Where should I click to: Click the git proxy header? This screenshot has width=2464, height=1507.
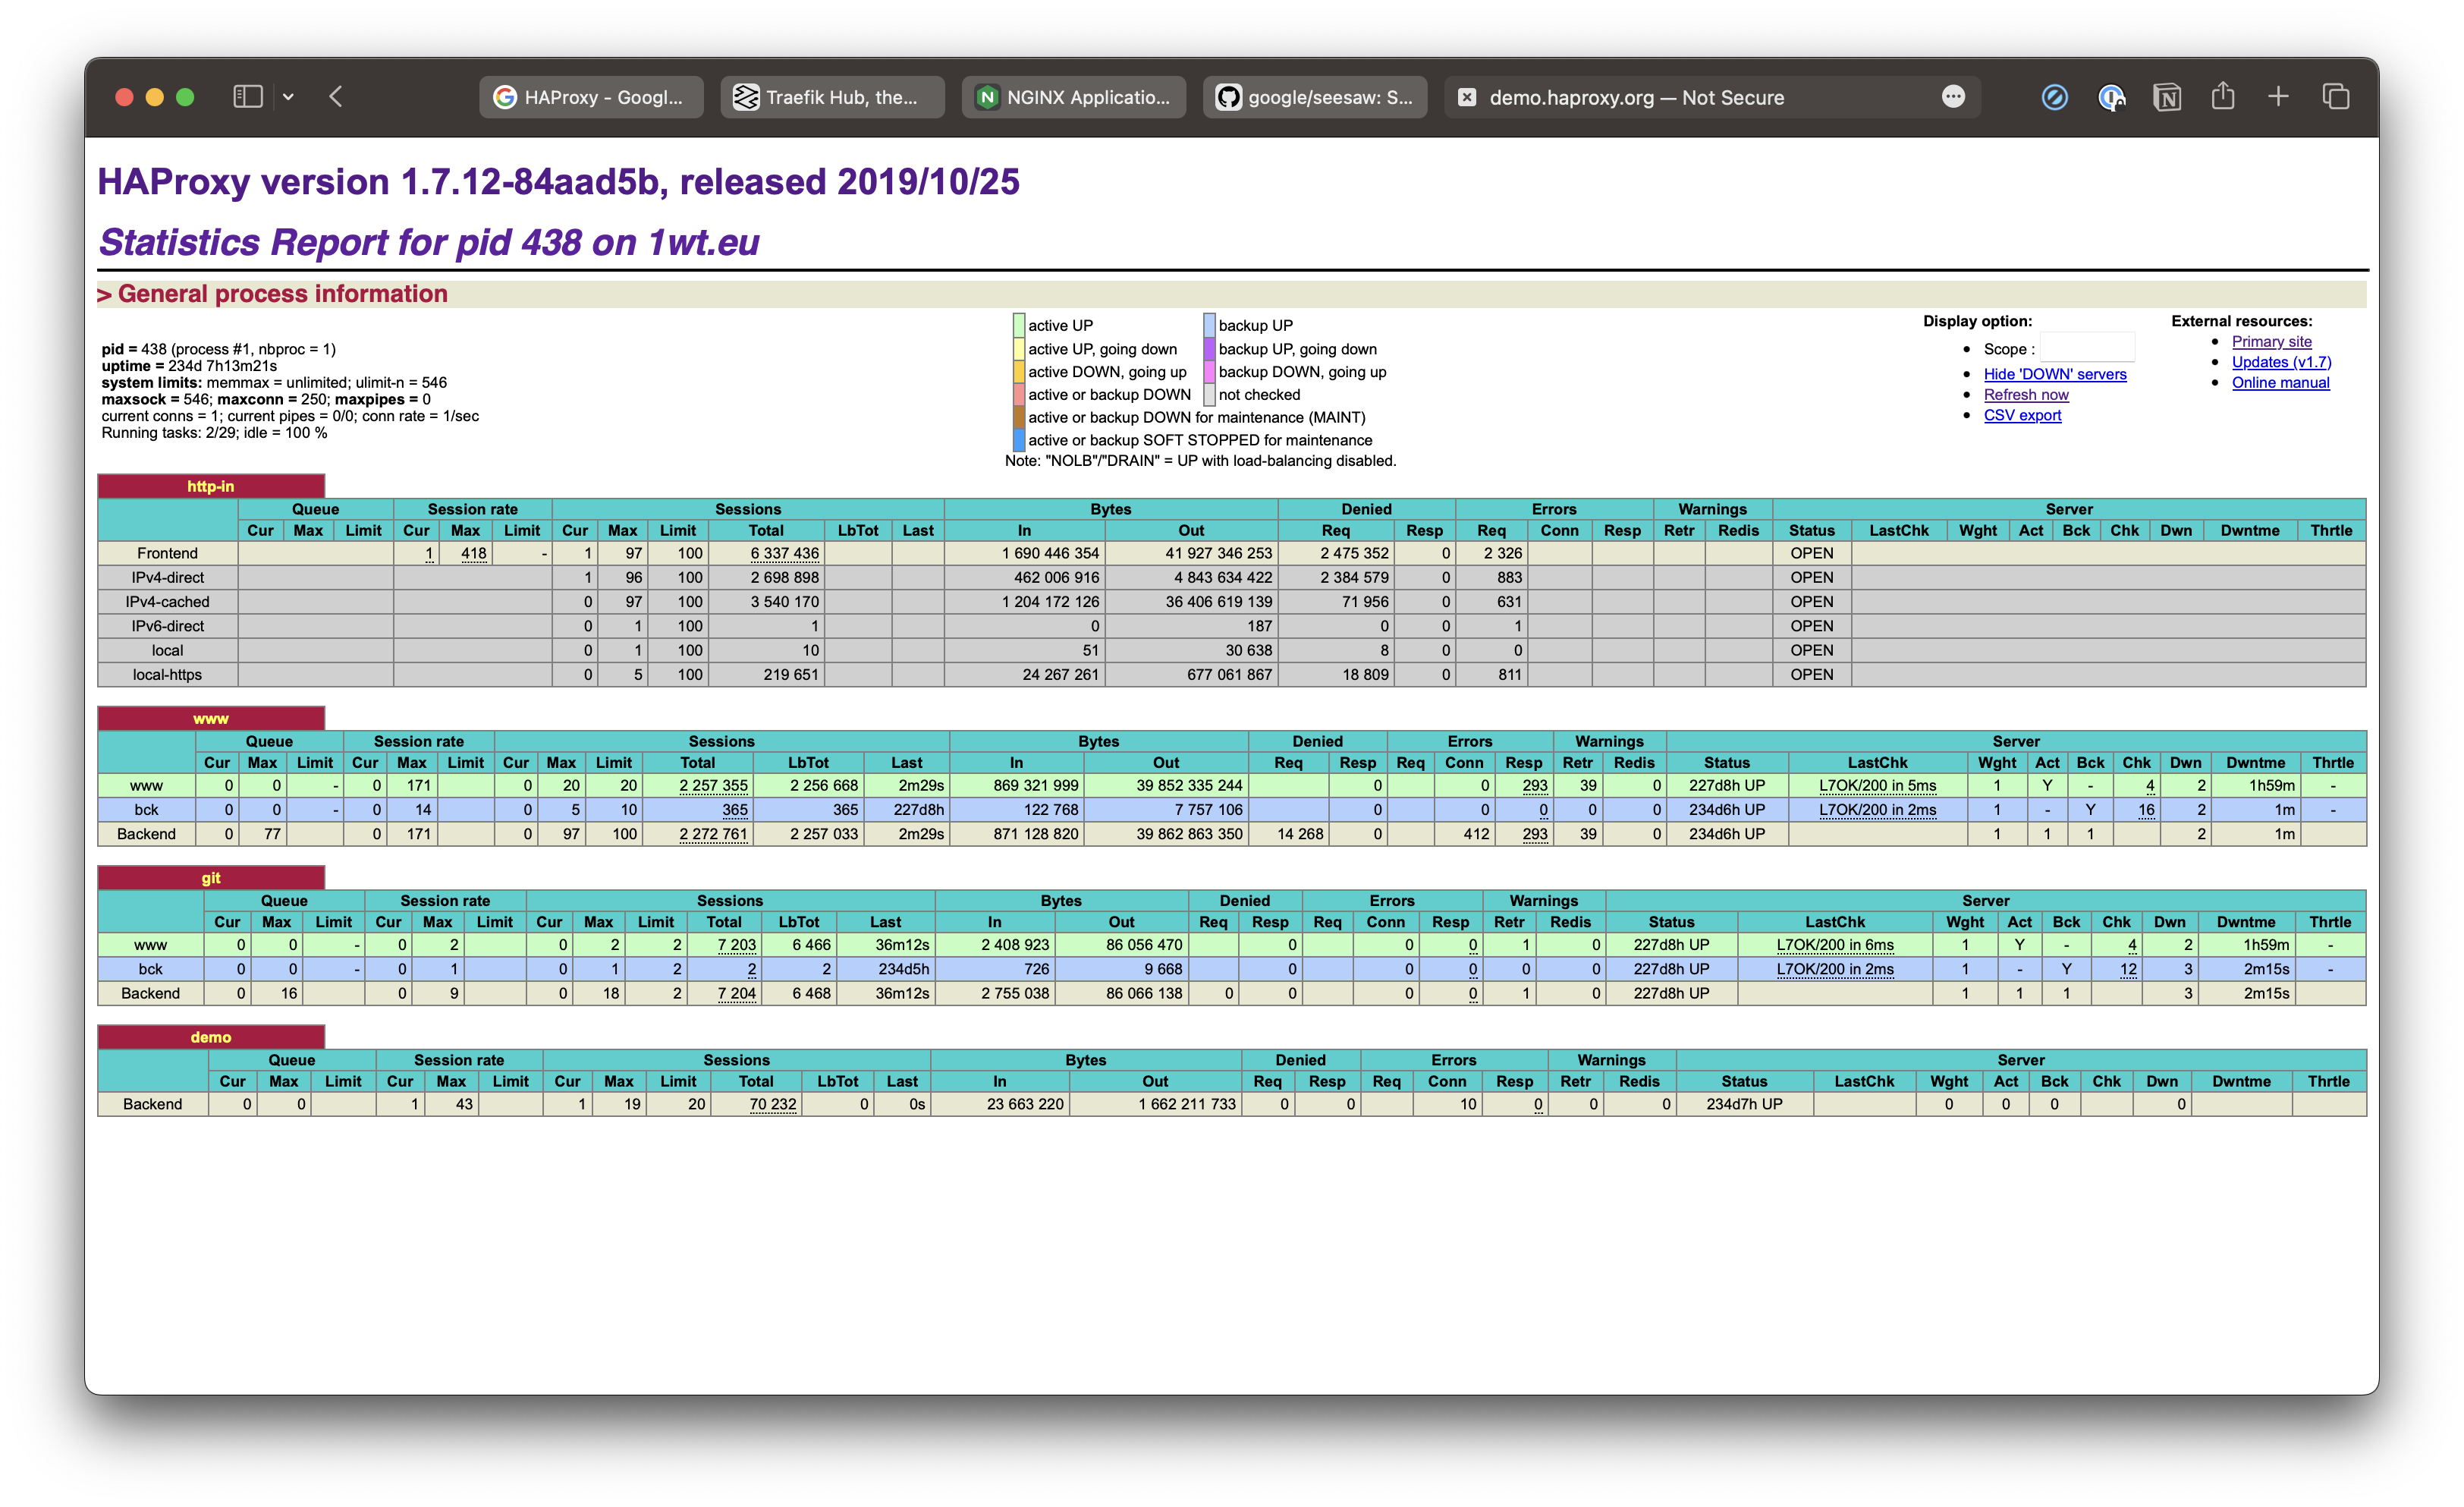point(211,878)
